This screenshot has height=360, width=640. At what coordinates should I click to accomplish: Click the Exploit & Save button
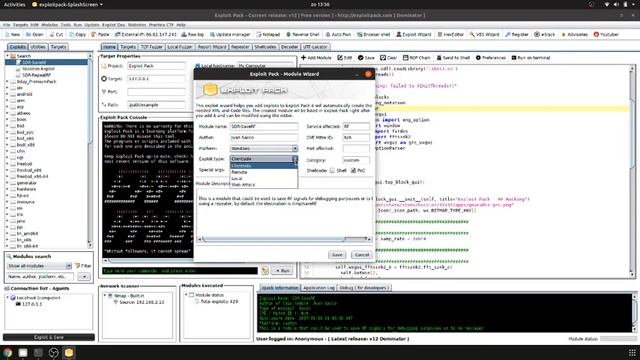click(x=49, y=338)
